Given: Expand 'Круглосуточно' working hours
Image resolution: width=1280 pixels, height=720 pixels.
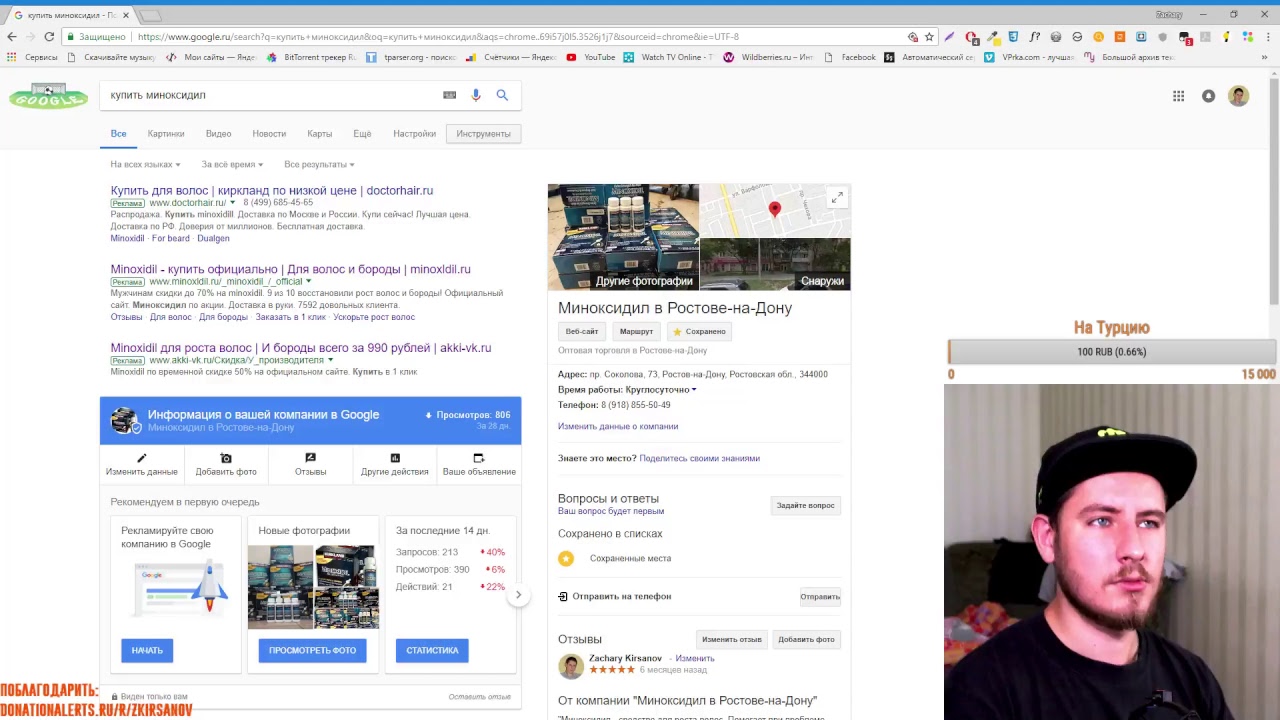Looking at the screenshot, I should (x=661, y=389).
